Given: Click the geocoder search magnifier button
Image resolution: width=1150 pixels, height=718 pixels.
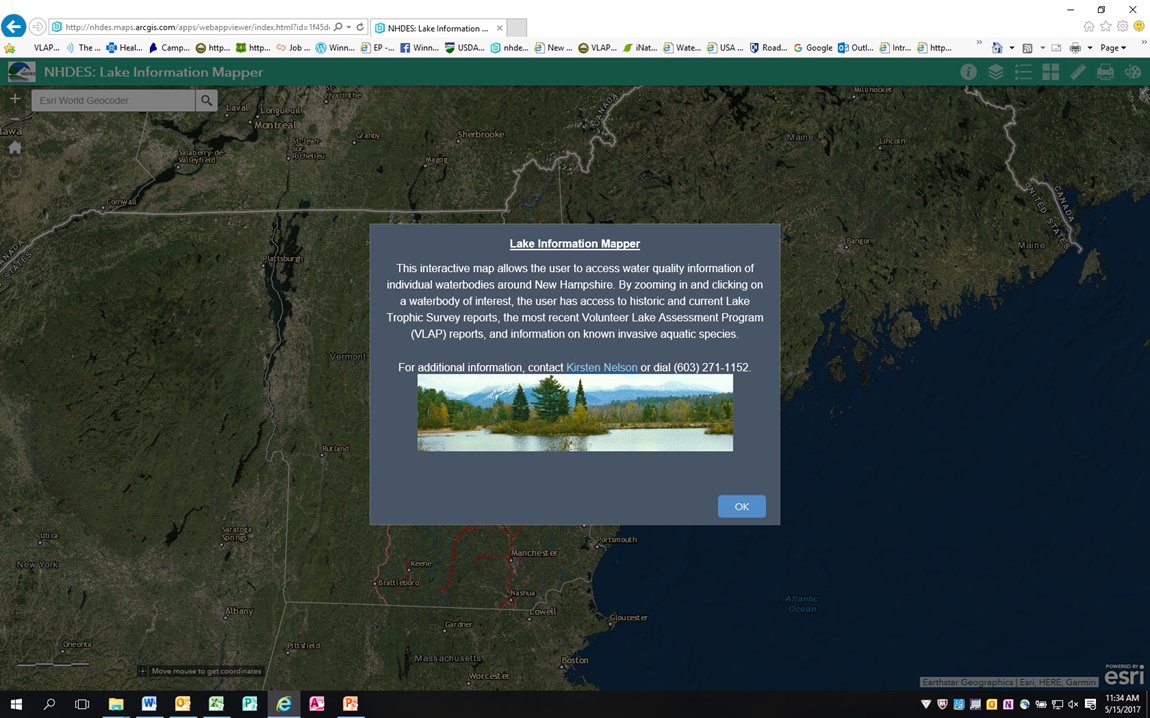Looking at the screenshot, I should (207, 100).
